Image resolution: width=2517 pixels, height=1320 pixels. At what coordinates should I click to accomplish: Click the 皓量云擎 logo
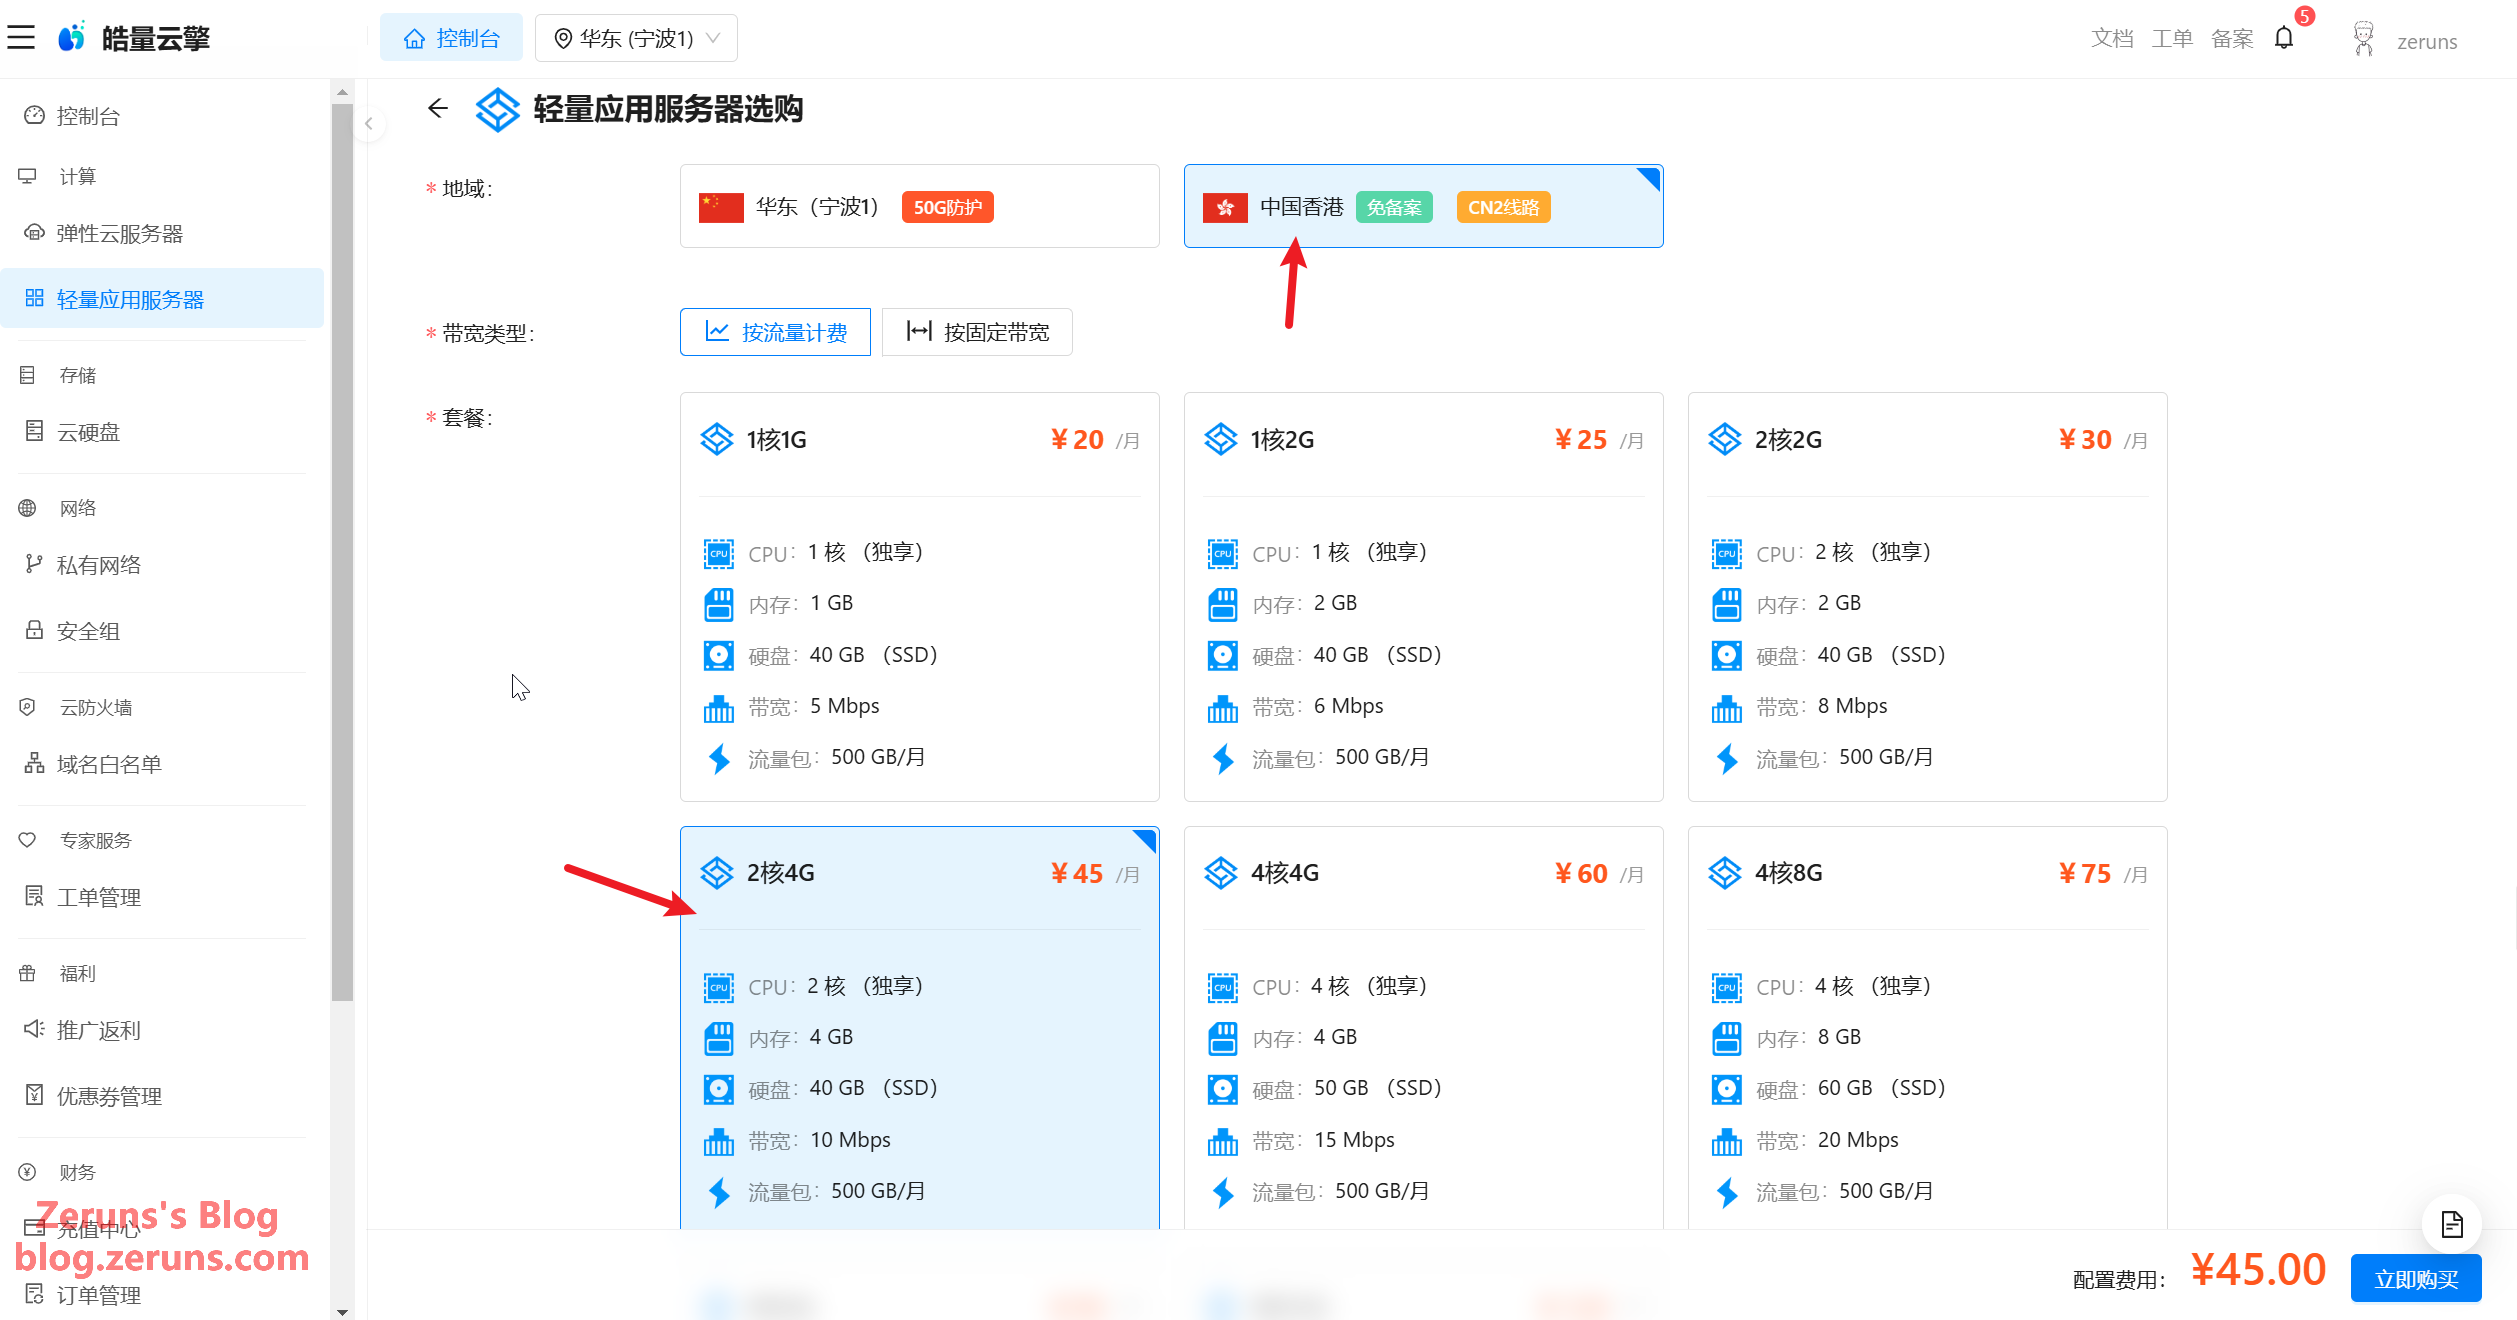coord(135,38)
